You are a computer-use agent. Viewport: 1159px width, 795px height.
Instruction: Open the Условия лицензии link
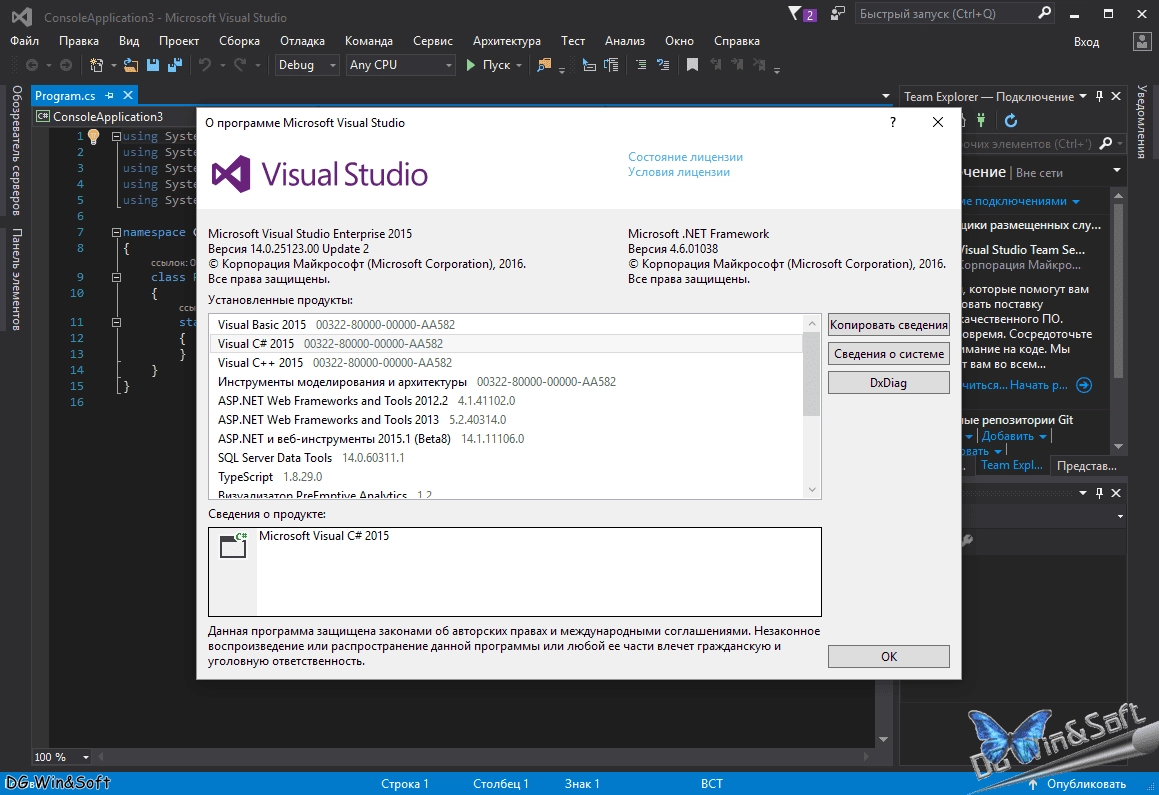click(x=679, y=172)
